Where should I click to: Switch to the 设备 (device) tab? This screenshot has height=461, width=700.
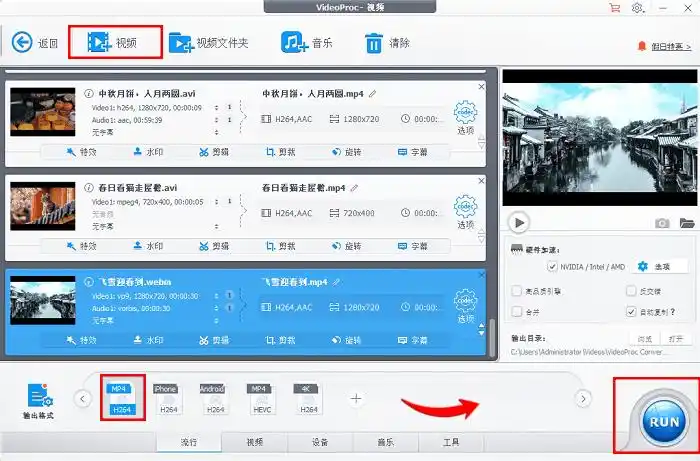(320, 442)
